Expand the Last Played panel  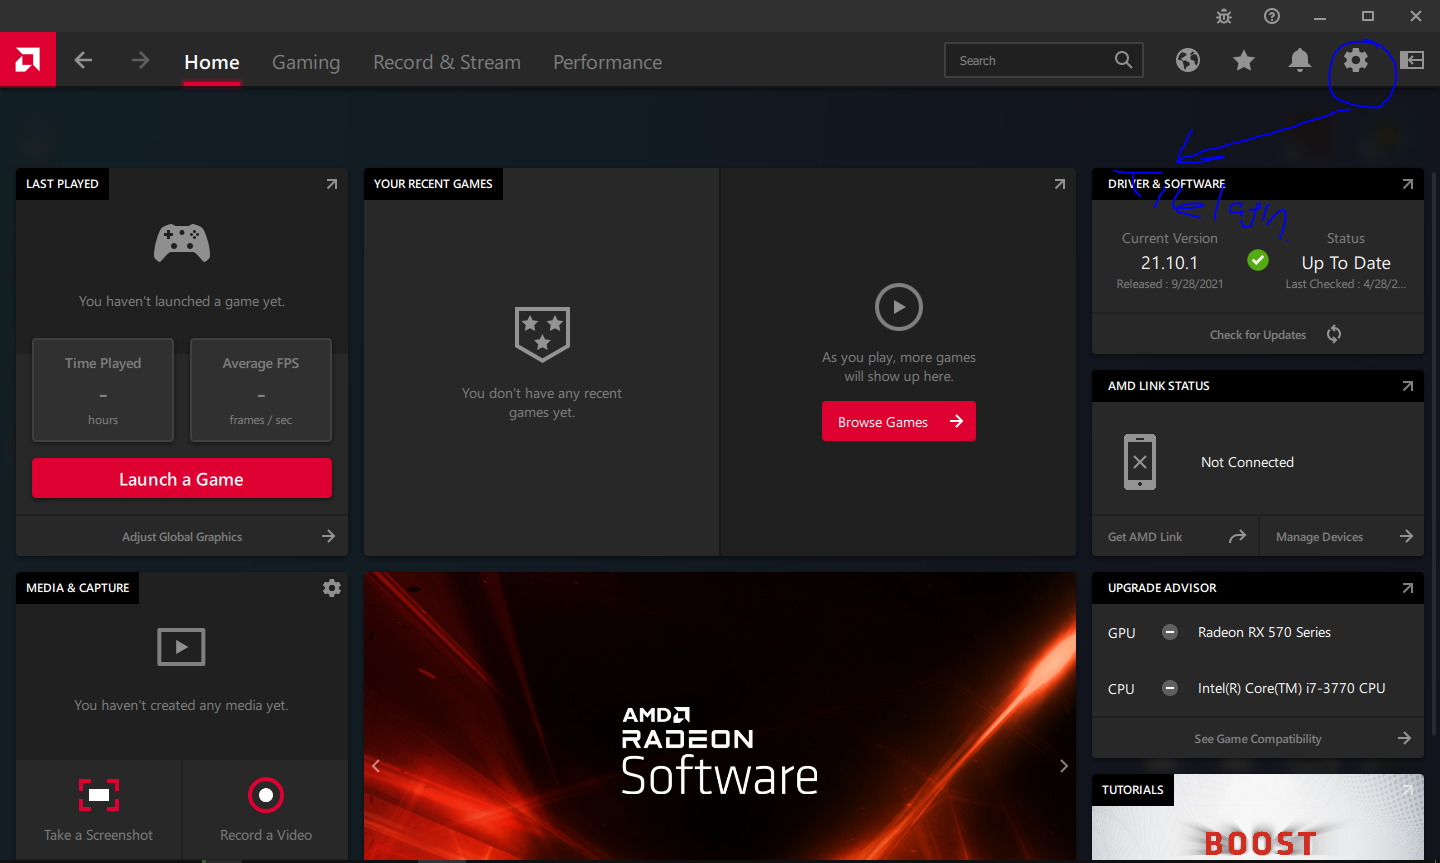[332, 184]
